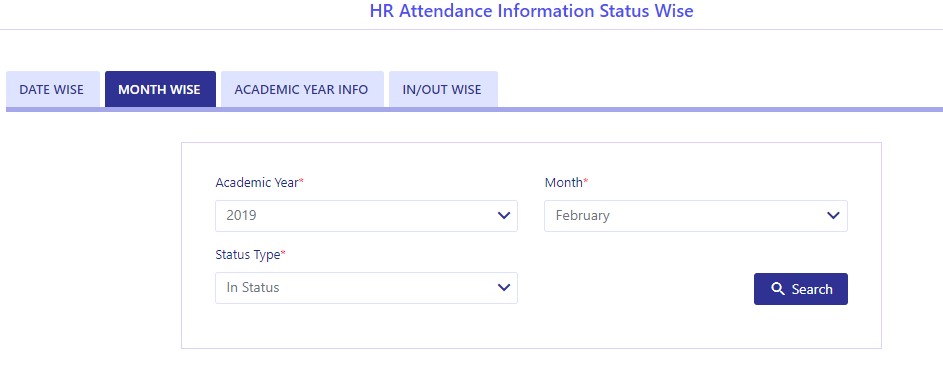Go to the IN/OUT WISE tab
This screenshot has height=379, width=943.
443,89
